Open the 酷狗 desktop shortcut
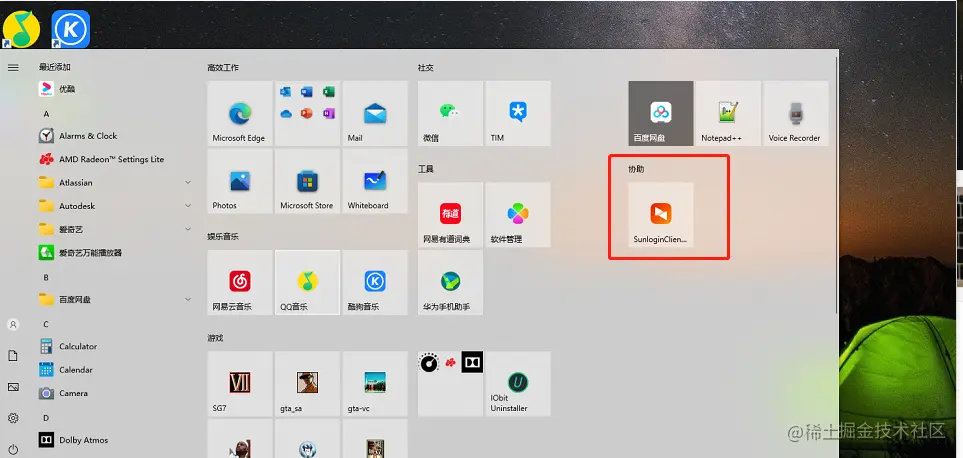This screenshot has width=963, height=458. click(71, 29)
